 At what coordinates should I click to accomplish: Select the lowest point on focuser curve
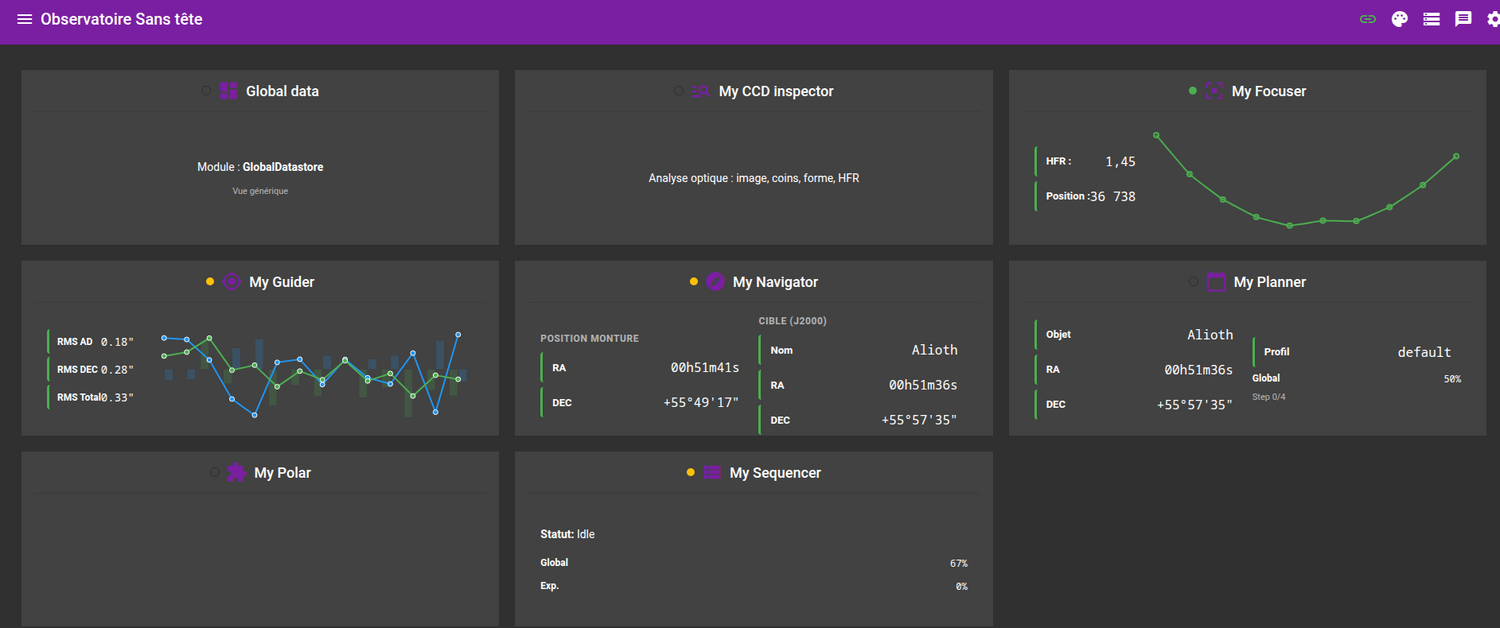(x=1289, y=226)
